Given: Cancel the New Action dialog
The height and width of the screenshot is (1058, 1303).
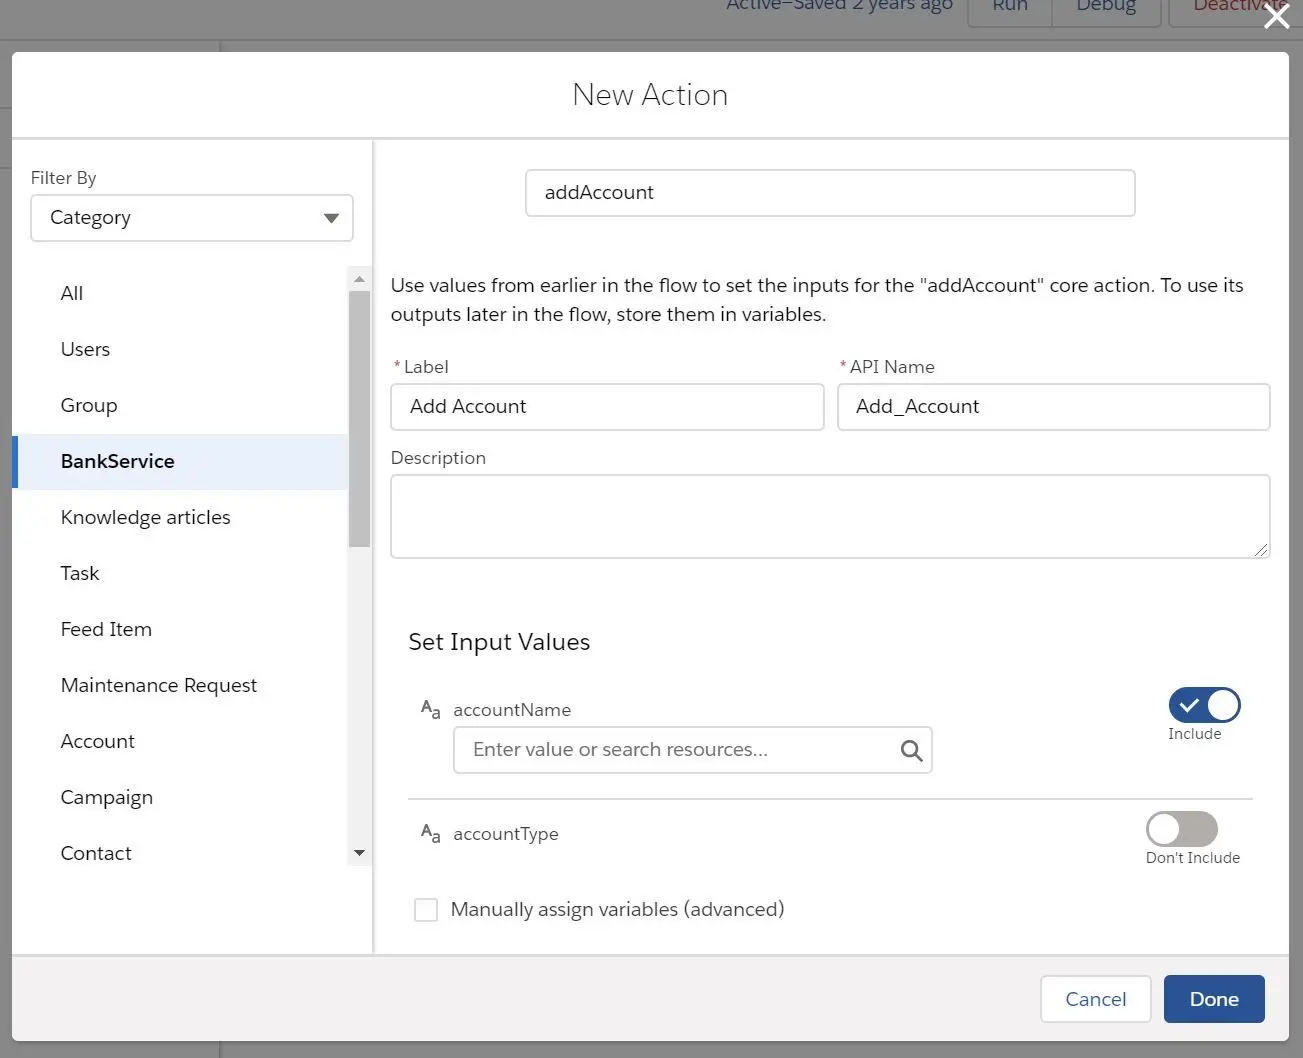Looking at the screenshot, I should tap(1095, 999).
